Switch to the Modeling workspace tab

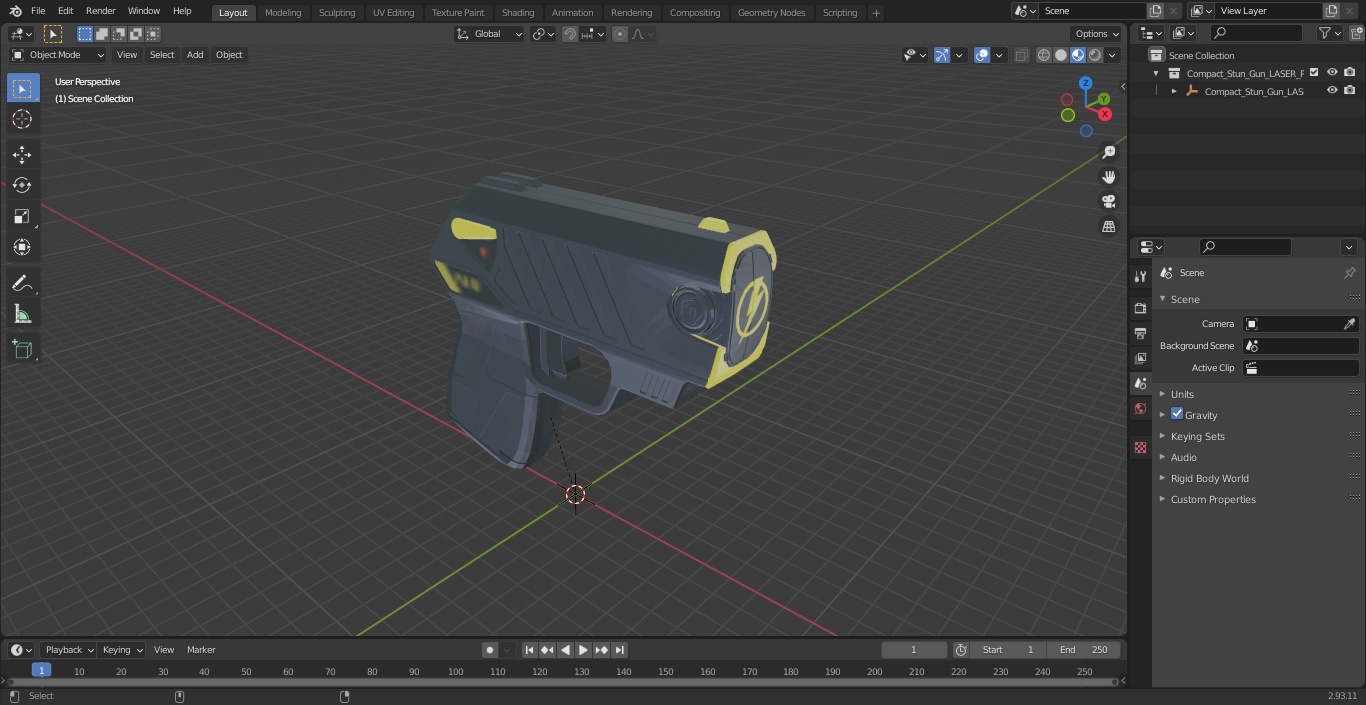pos(283,13)
